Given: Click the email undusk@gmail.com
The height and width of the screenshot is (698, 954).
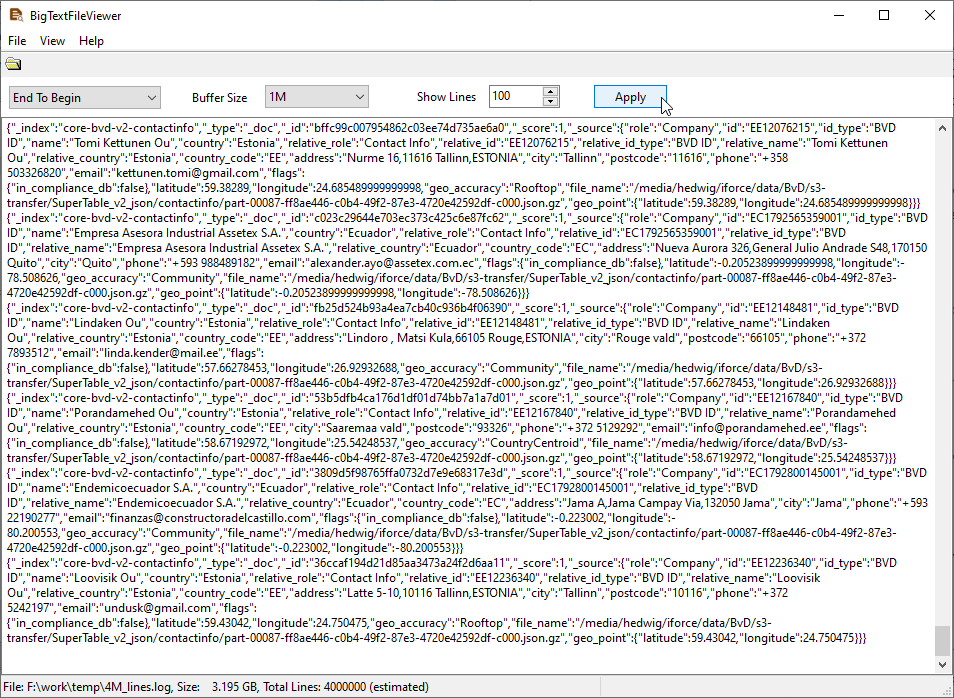Looking at the screenshot, I should pyautogui.click(x=158, y=608).
